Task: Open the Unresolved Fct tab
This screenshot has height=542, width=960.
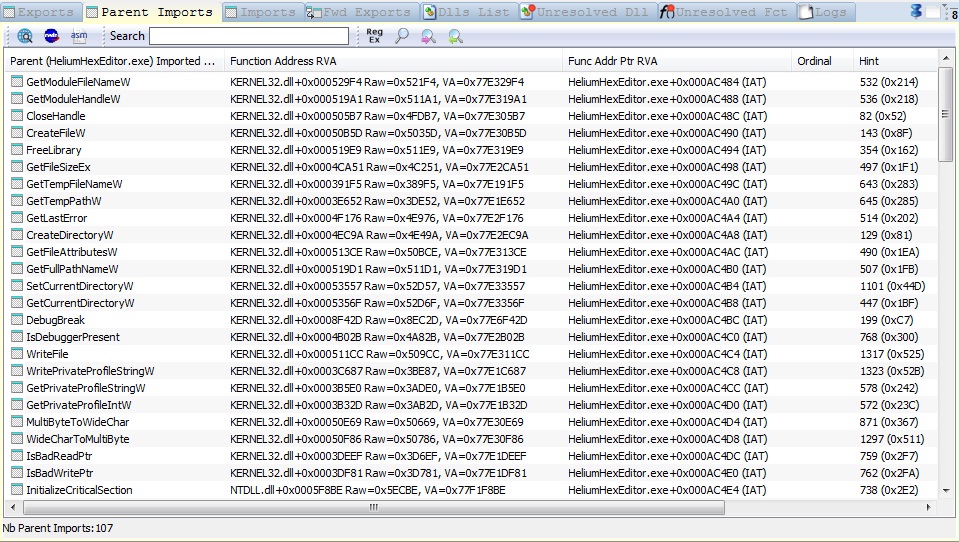Action: pyautogui.click(x=726, y=12)
